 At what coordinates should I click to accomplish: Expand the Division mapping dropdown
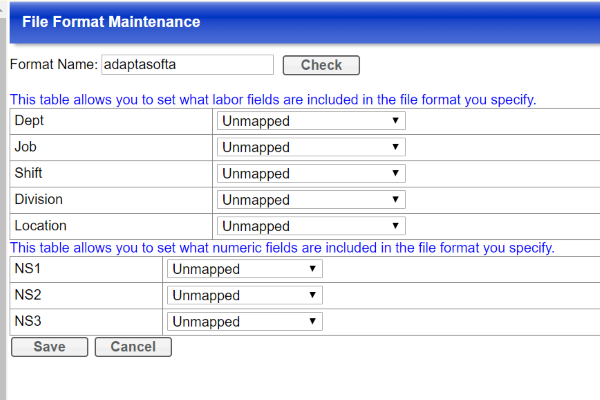coord(311,200)
